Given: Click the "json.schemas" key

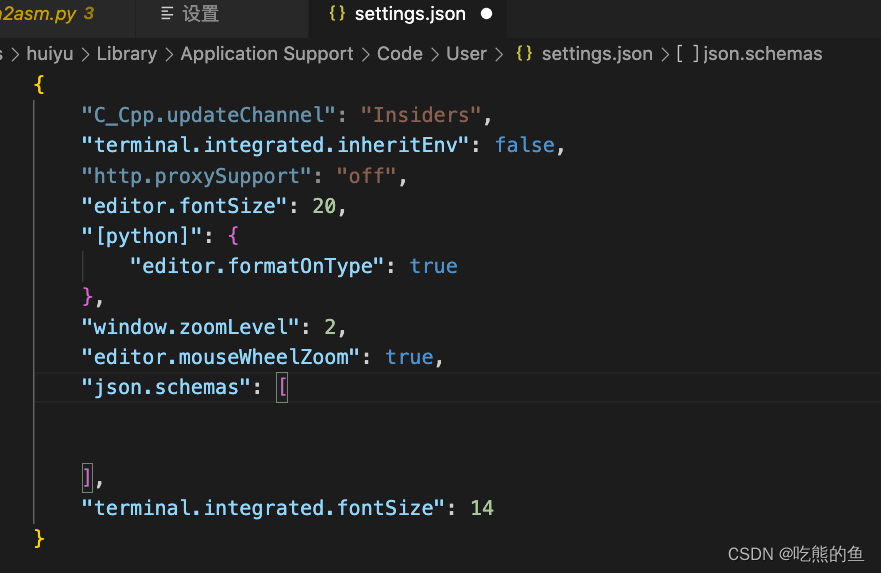Looking at the screenshot, I should pos(166,388).
